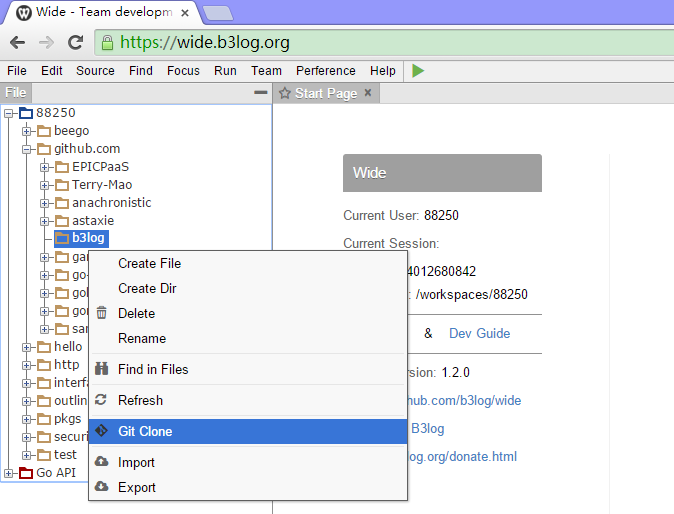This screenshot has height=514, width=674.
Task: Expand the Terry-Mao folder
Action: tap(45, 185)
